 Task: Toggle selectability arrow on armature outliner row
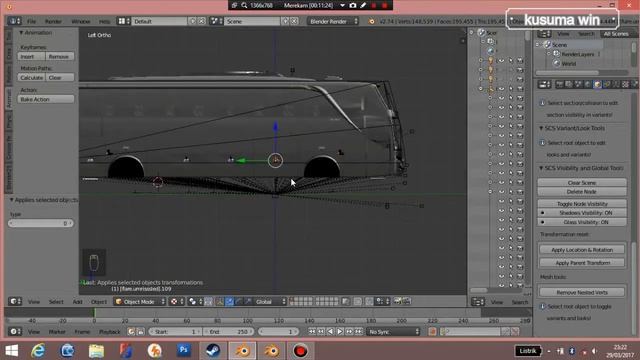pos(511,89)
